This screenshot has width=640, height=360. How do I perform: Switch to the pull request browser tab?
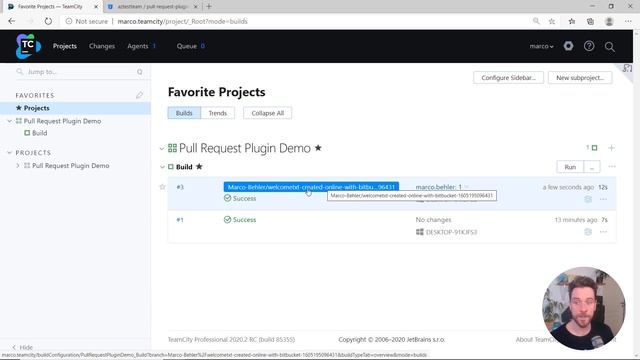(152, 7)
